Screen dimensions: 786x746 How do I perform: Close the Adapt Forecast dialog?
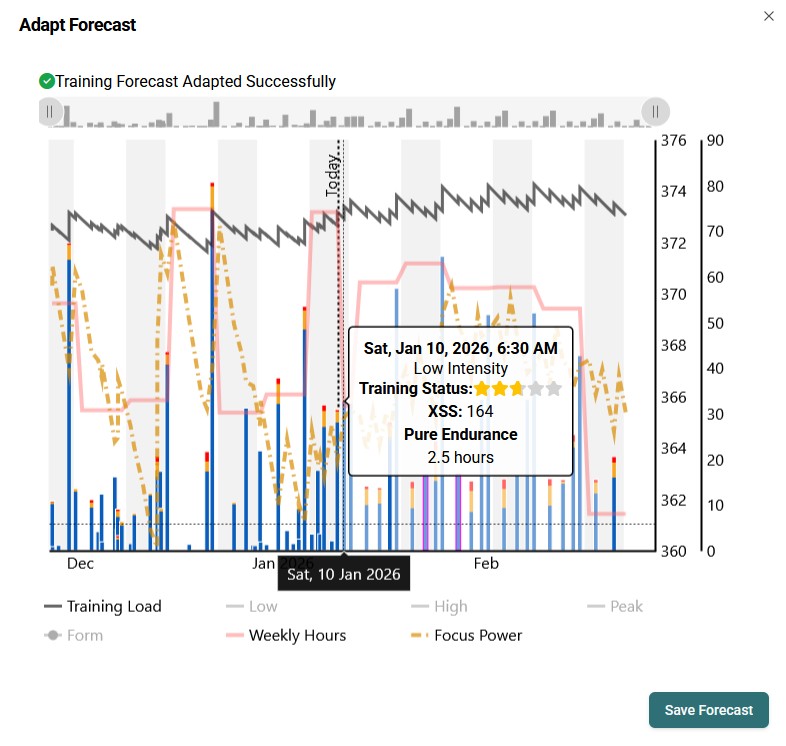pyautogui.click(x=769, y=16)
